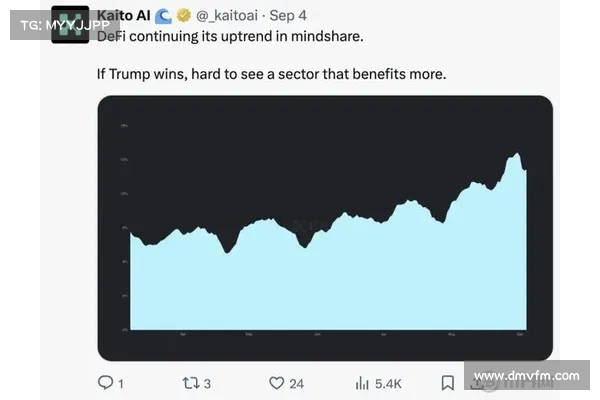Like the post with the heart icon
Viewport: 600px width, 400px height.
[278, 382]
